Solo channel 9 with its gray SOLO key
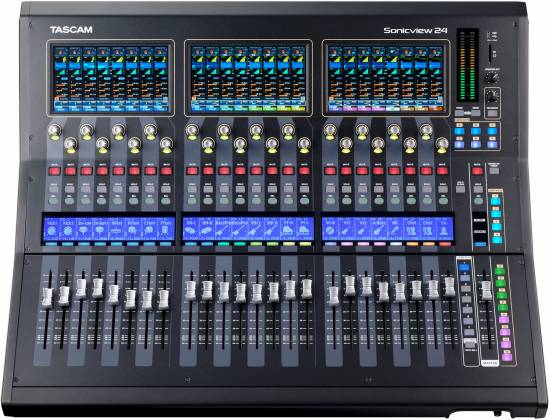 tap(192, 189)
